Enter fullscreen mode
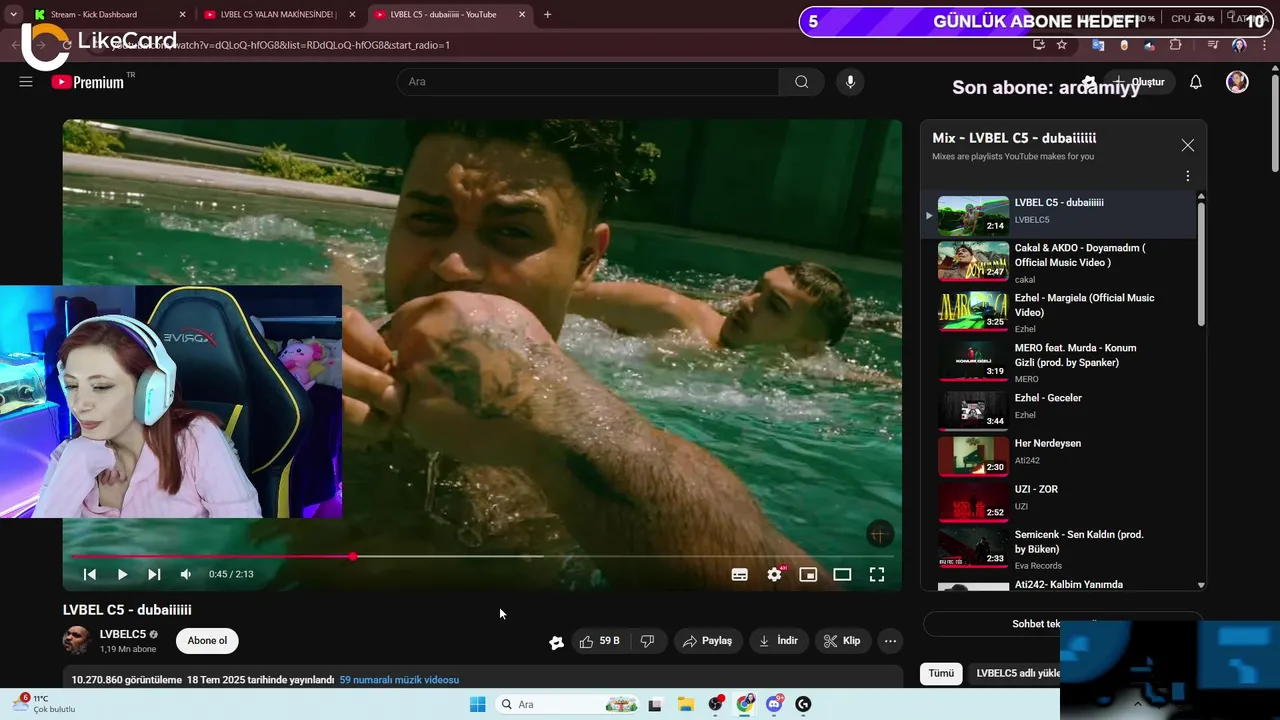Screen dimensions: 1280x720 [876, 574]
